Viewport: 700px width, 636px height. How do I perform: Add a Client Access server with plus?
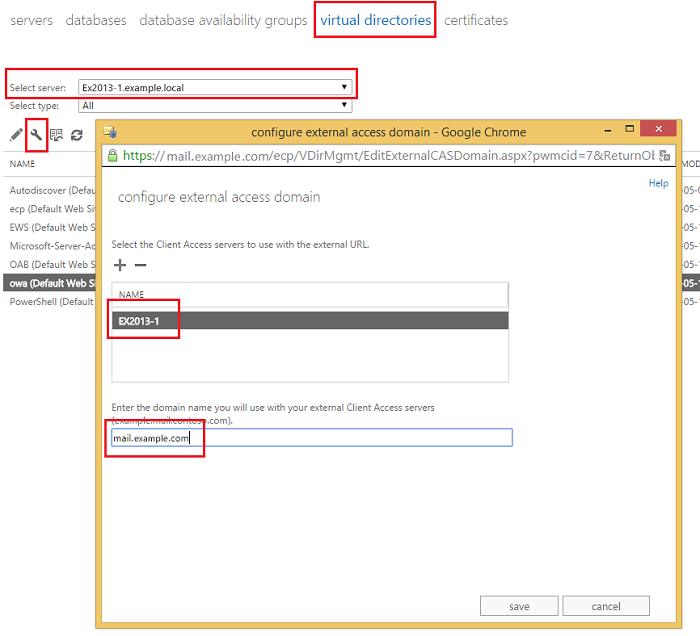click(x=120, y=265)
